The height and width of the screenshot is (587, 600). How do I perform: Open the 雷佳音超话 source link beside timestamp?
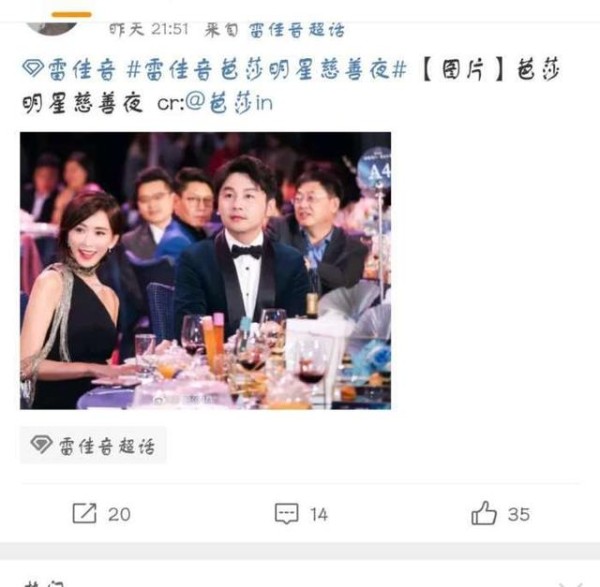[297, 30]
